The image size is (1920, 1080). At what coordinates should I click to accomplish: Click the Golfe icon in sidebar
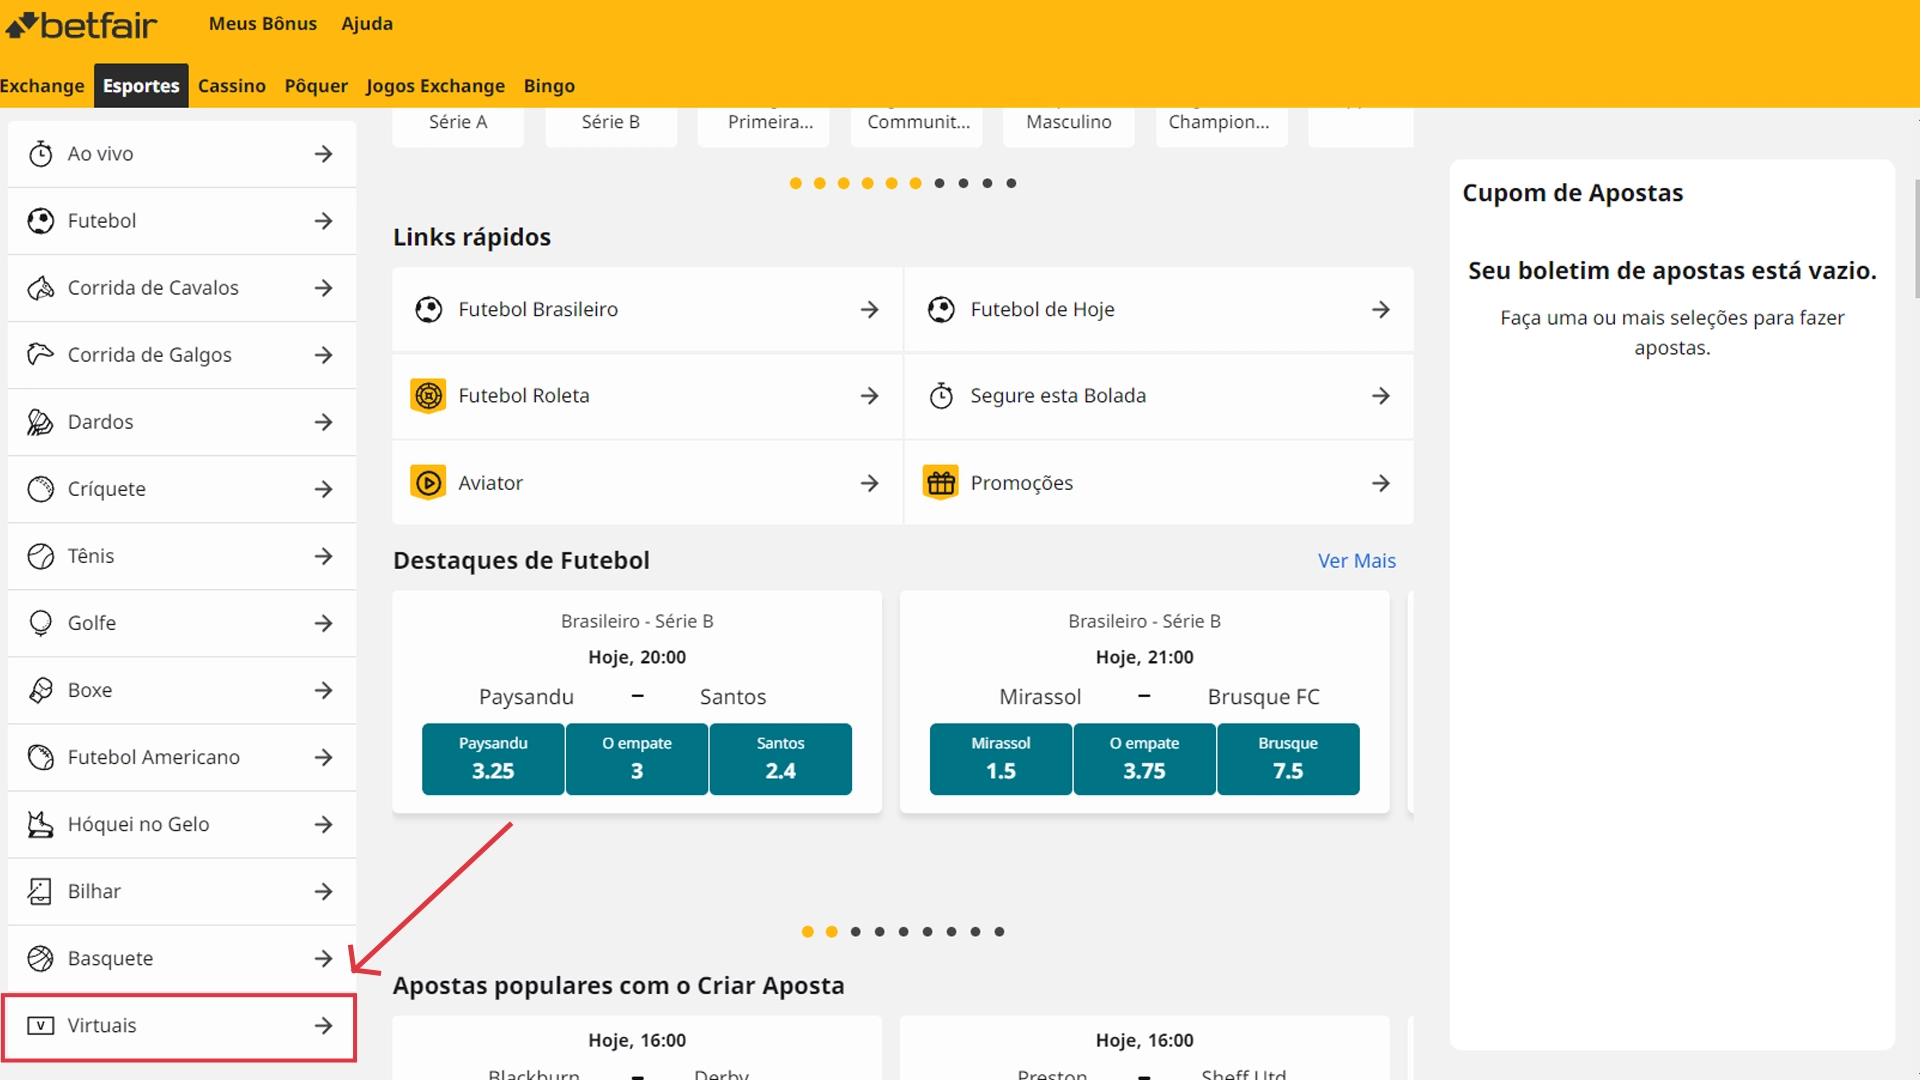pos(40,623)
